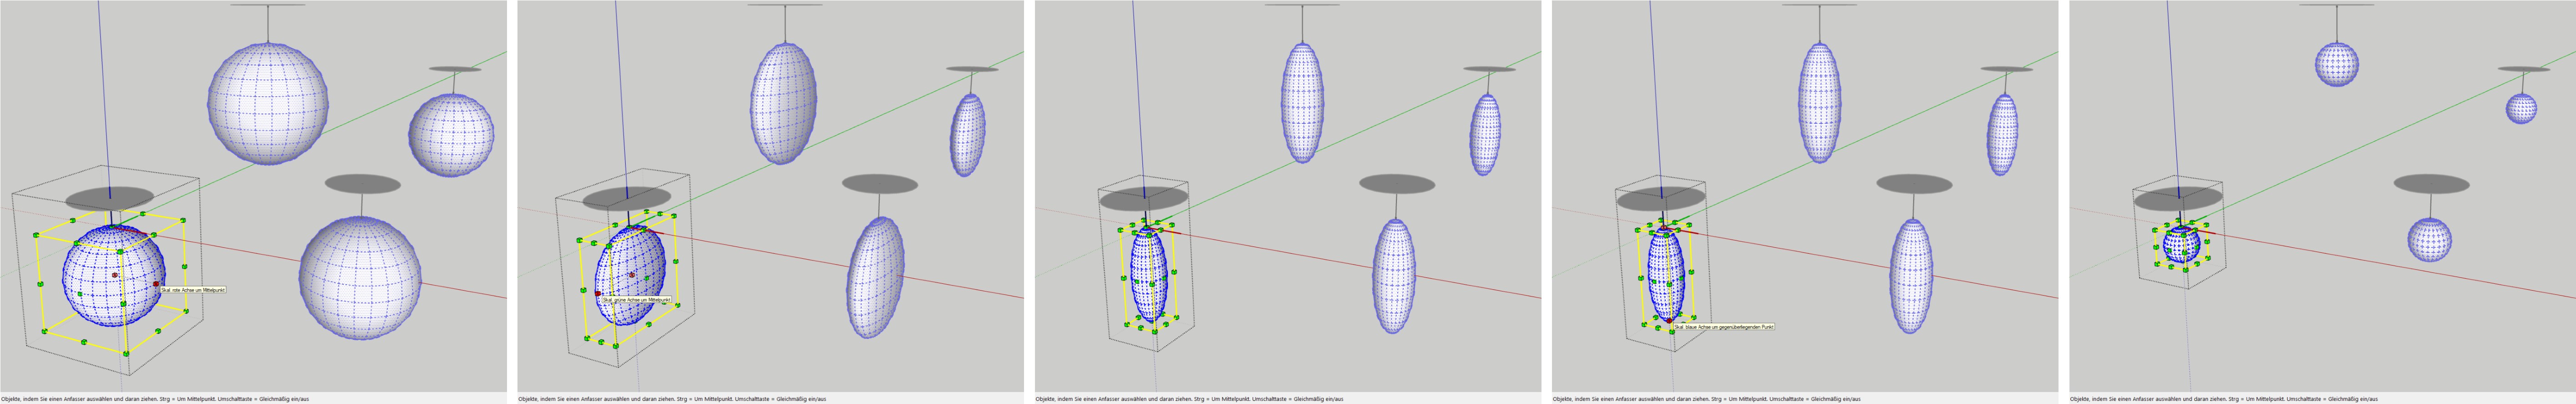Image resolution: width=2576 pixels, height=404 pixels.
Task: Click the selected small sphere in fifth viewport
Action: pyautogui.click(x=2181, y=245)
